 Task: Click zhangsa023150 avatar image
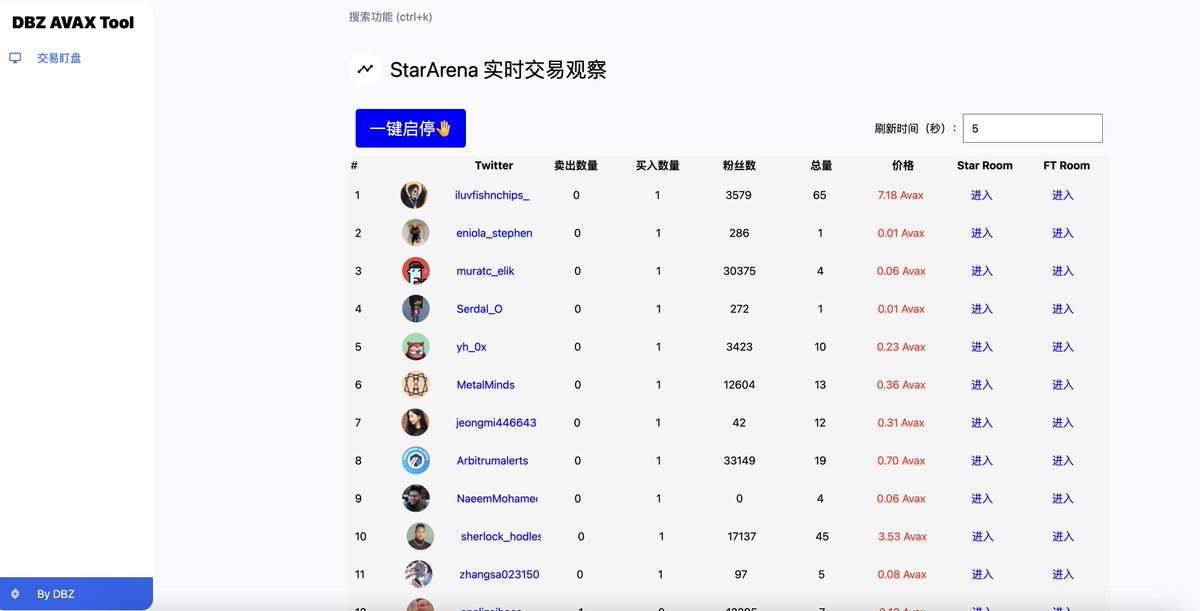(419, 574)
